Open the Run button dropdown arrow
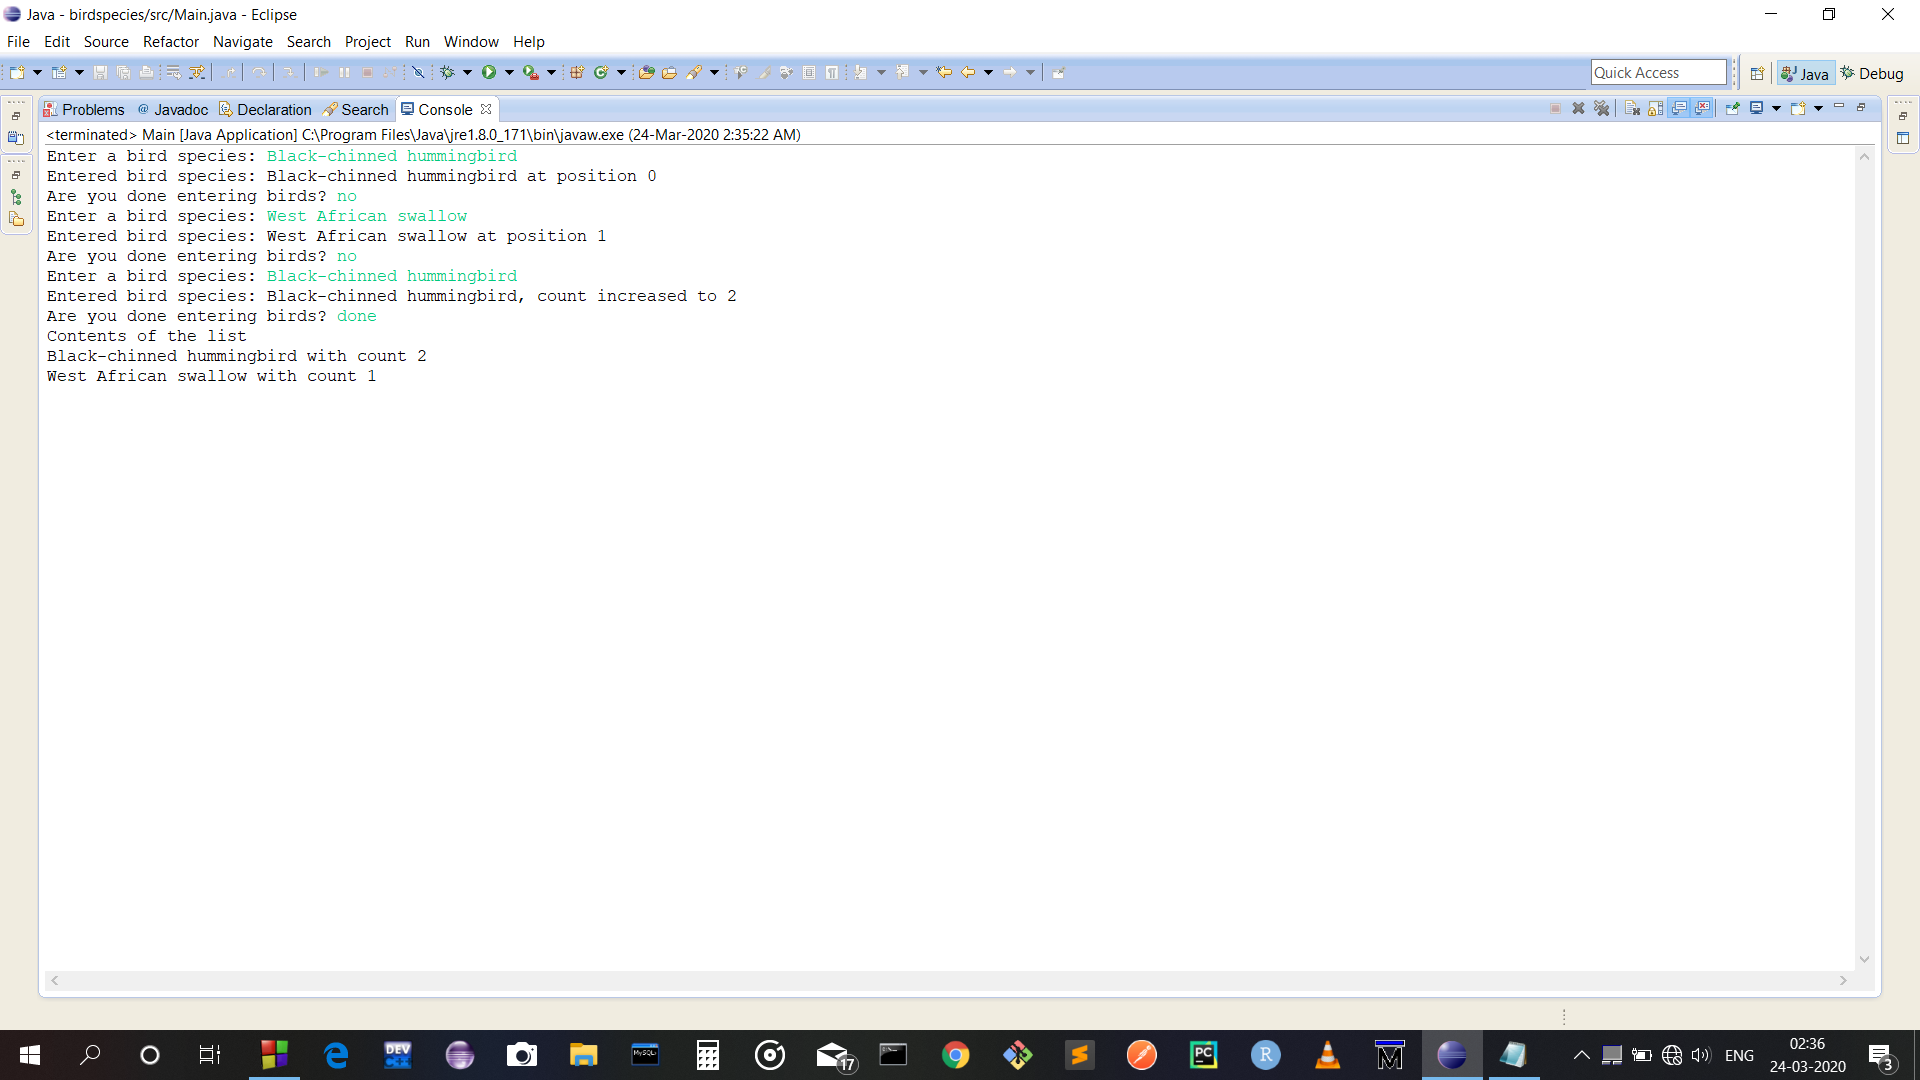This screenshot has height=1080, width=1920. click(509, 72)
